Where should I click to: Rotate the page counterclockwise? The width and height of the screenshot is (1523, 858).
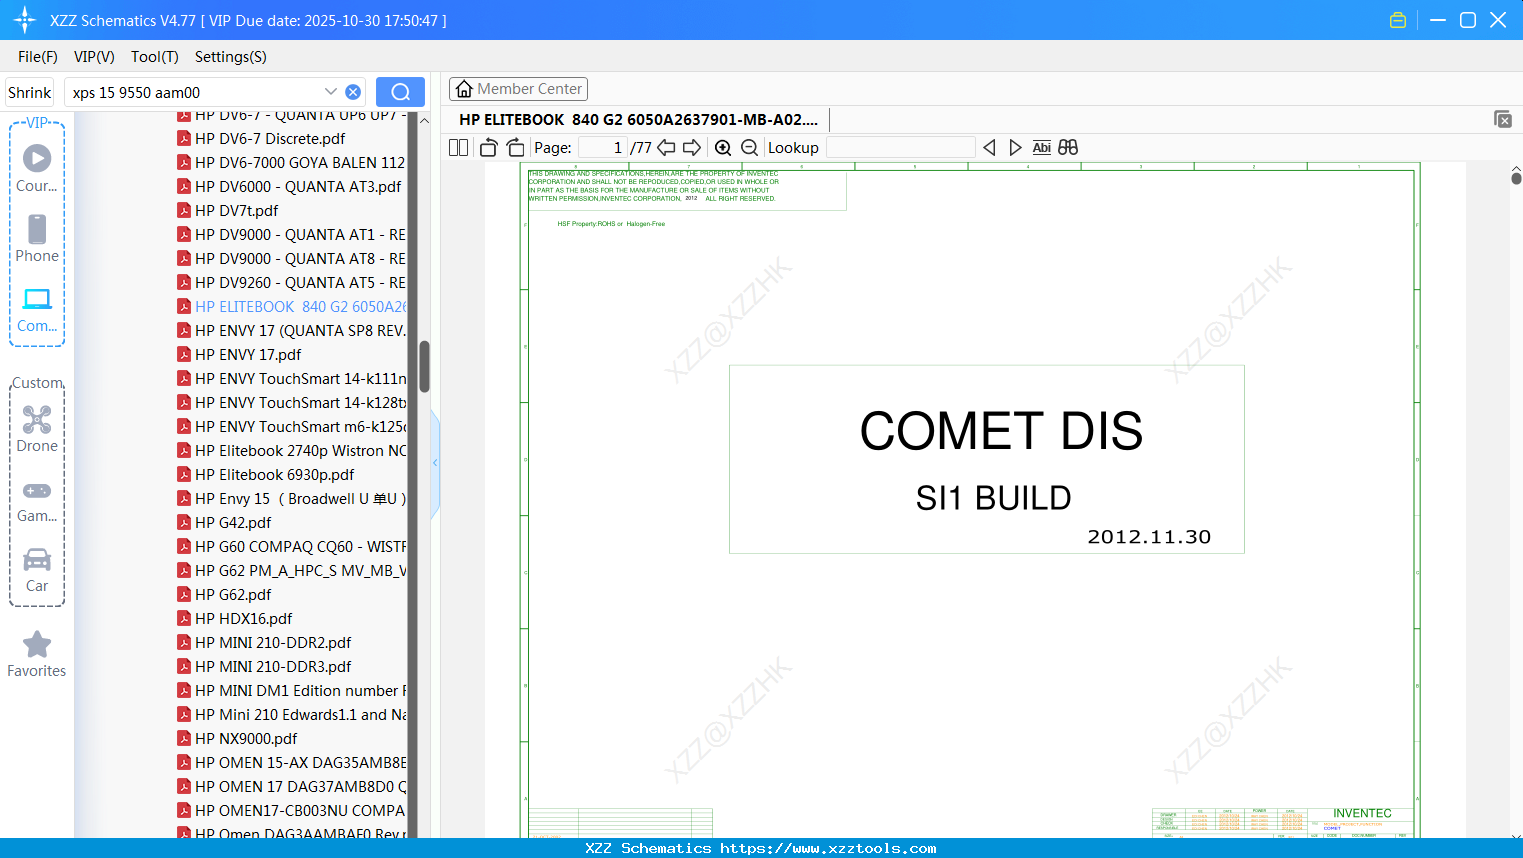click(x=488, y=148)
